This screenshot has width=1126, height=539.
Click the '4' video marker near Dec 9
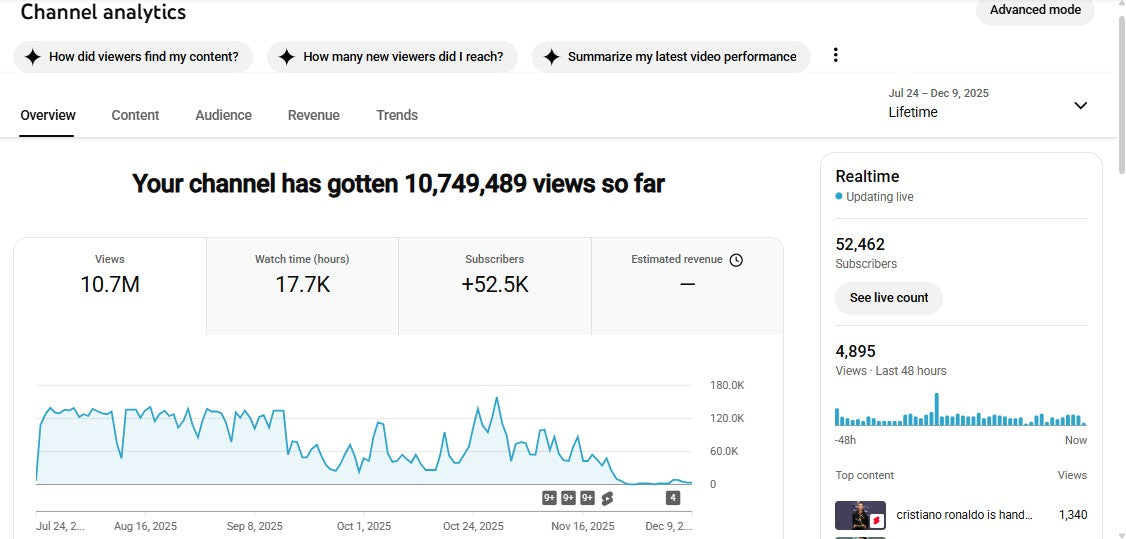click(673, 498)
